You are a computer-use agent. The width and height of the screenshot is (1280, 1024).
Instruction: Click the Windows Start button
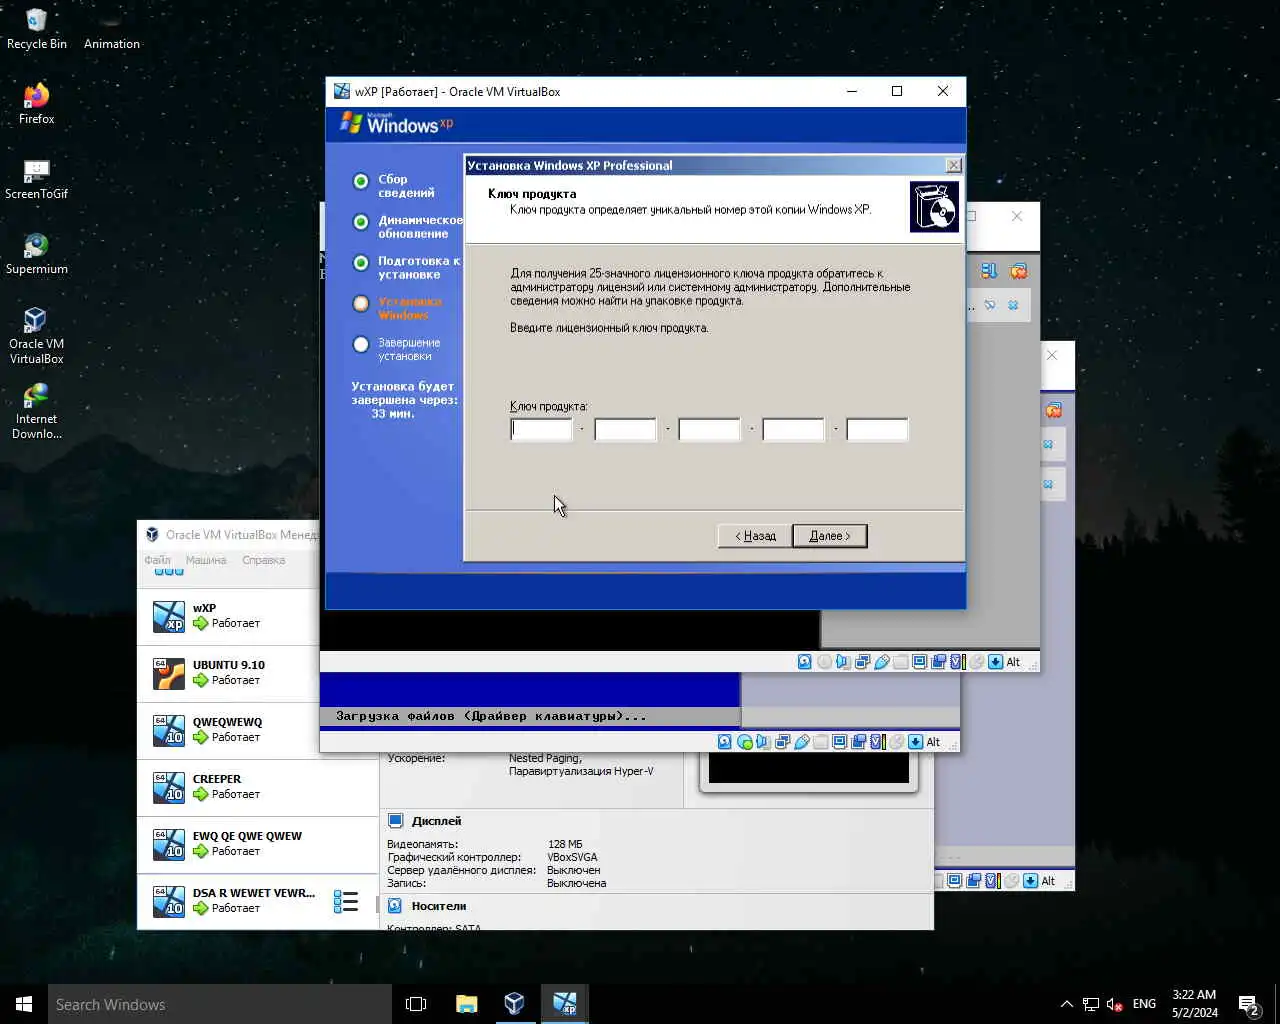24,1004
